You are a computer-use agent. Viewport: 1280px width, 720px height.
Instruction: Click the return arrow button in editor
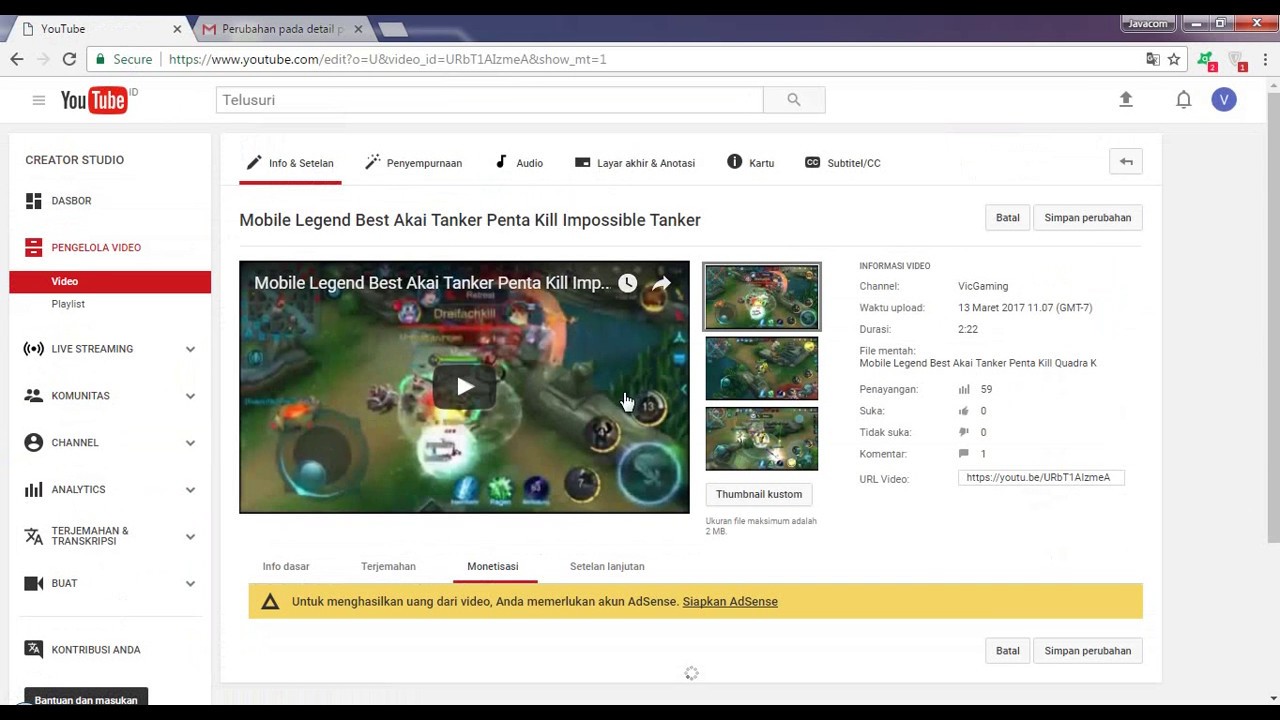point(1126,162)
